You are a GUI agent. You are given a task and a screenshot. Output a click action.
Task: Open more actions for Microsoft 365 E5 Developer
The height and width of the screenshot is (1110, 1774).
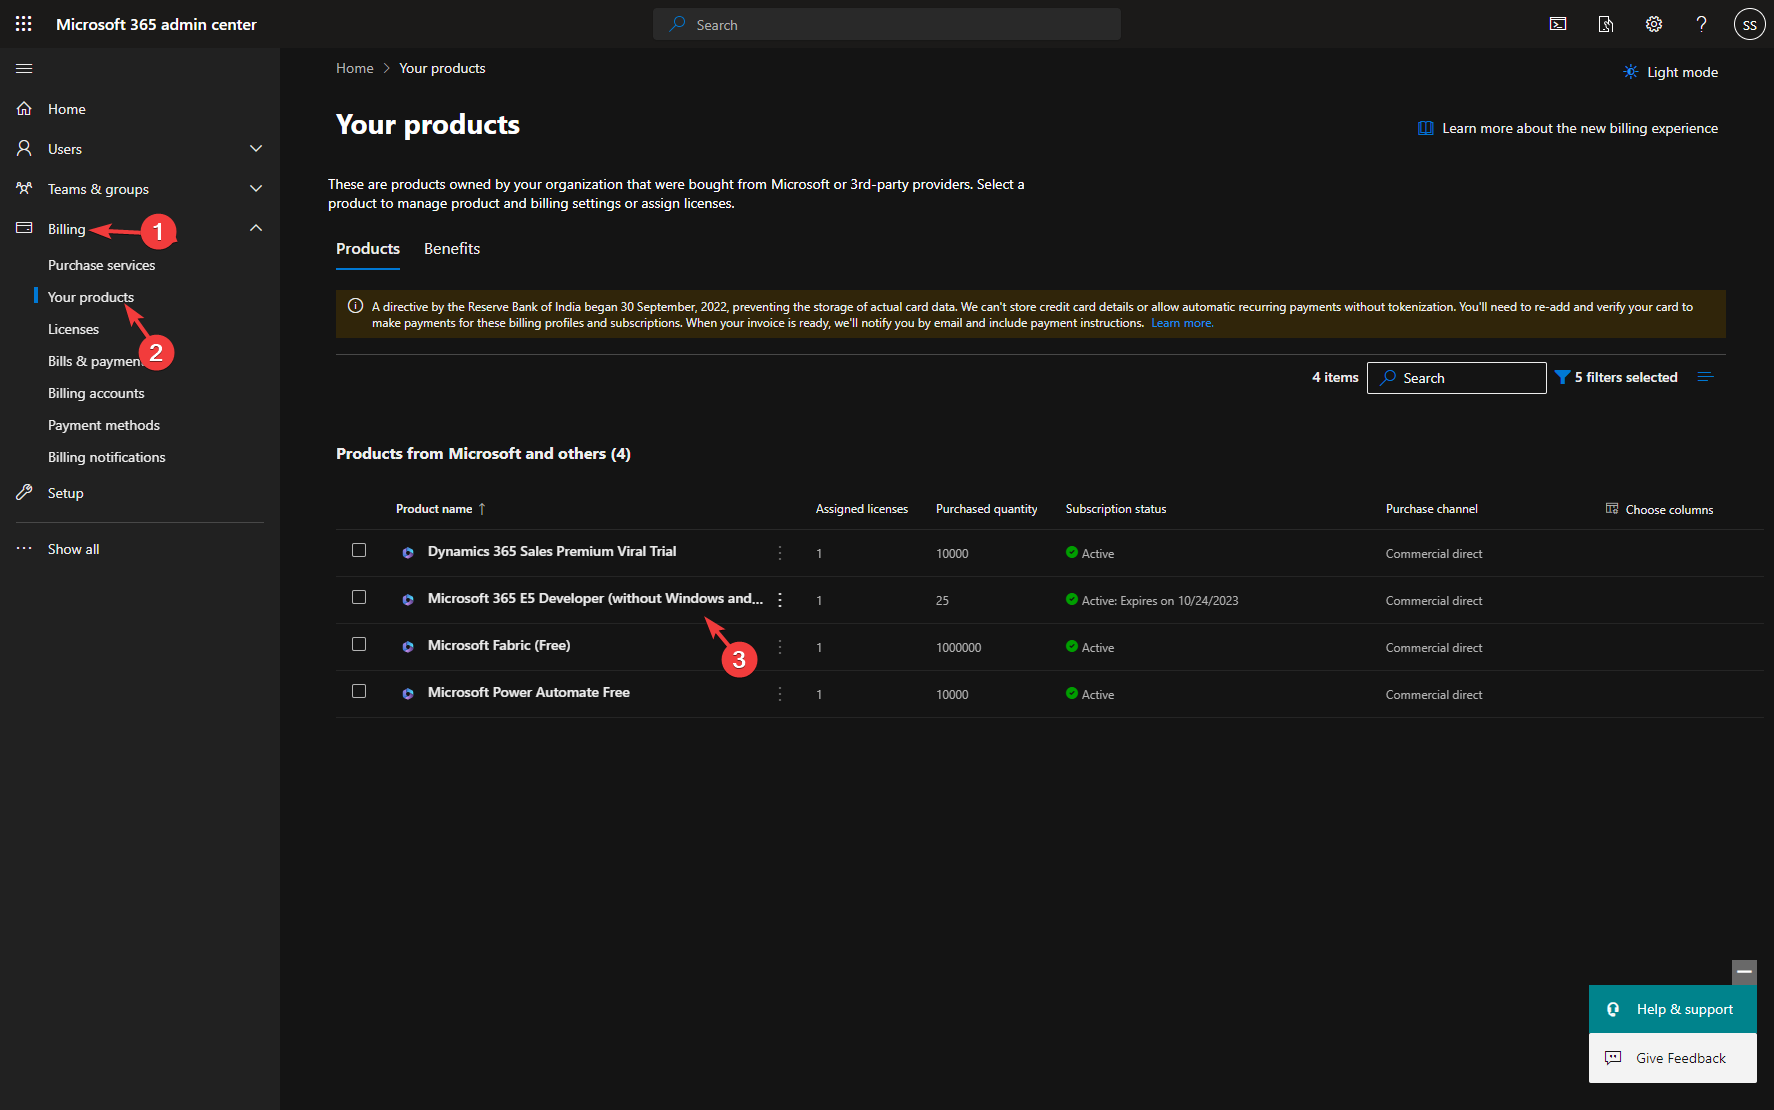(x=780, y=600)
